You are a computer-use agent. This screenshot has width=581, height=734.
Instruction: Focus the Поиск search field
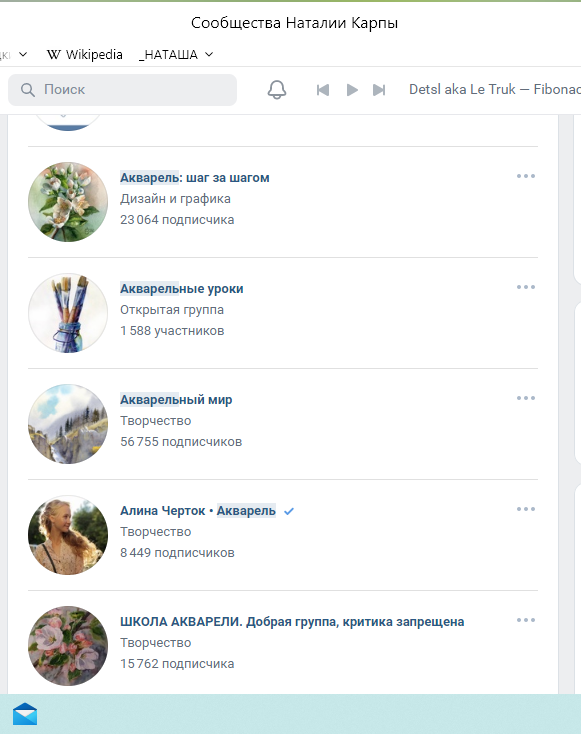(x=122, y=90)
